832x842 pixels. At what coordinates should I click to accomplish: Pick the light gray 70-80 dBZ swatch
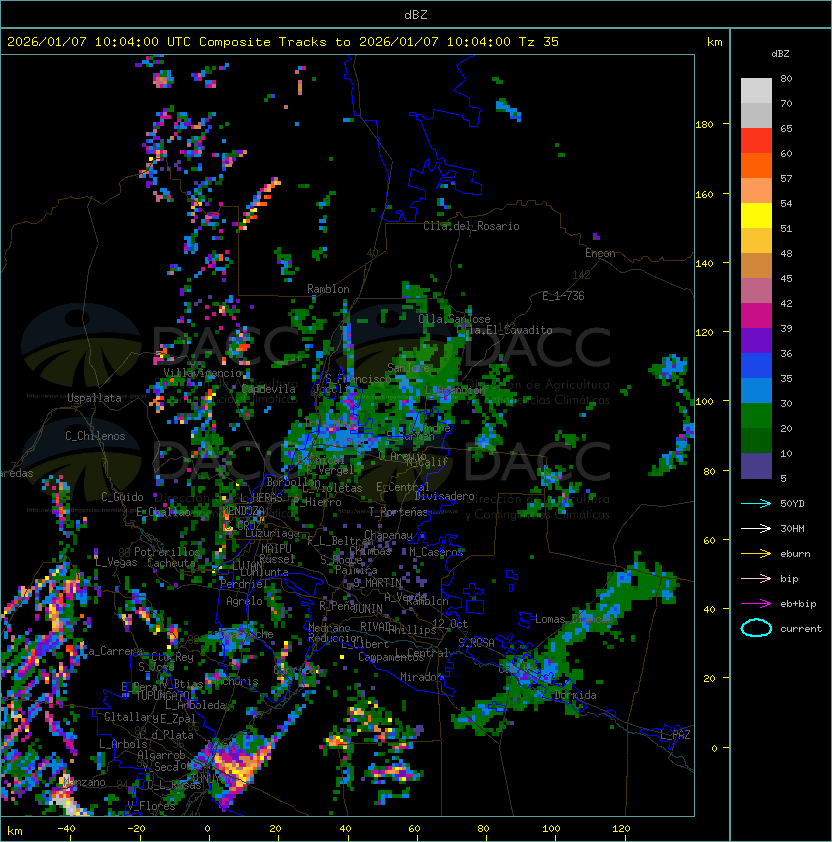click(756, 91)
